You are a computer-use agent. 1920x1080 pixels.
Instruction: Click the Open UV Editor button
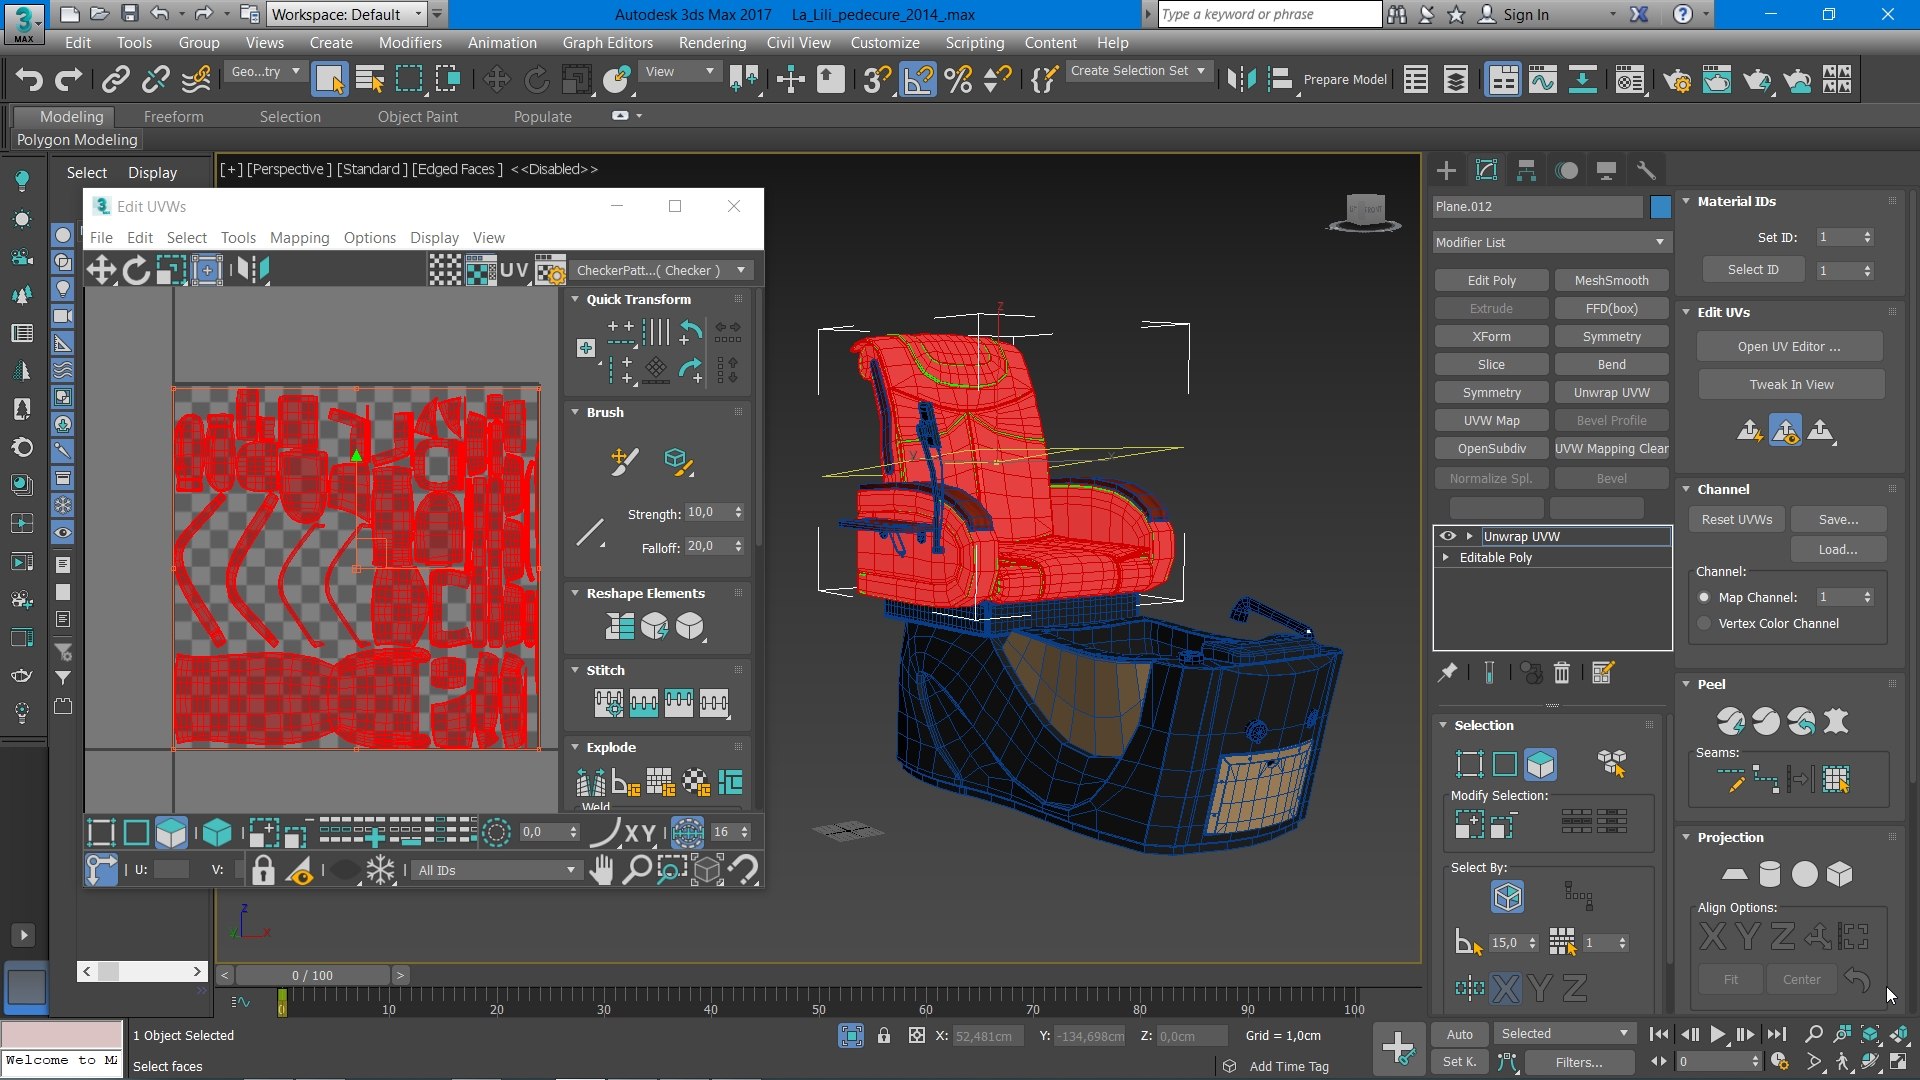(1789, 346)
